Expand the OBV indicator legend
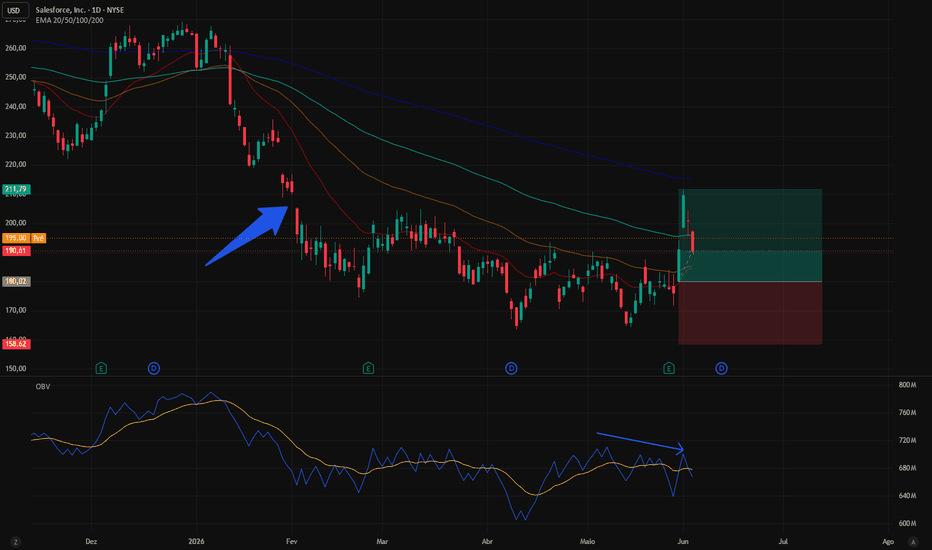This screenshot has width=932, height=550. pos(43,386)
